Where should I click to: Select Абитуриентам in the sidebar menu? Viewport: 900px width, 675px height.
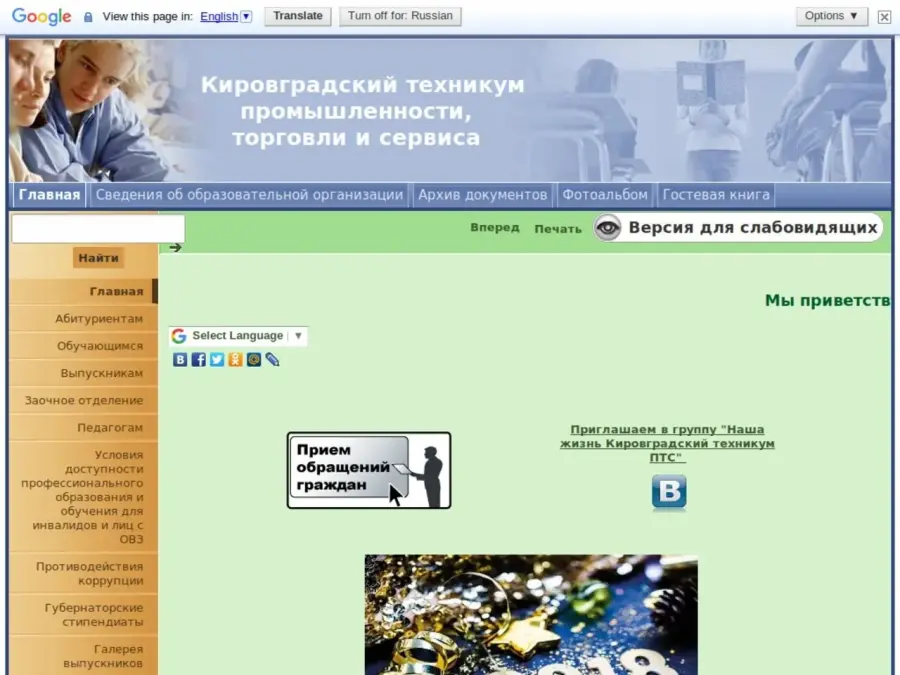pyautogui.click(x=98, y=319)
